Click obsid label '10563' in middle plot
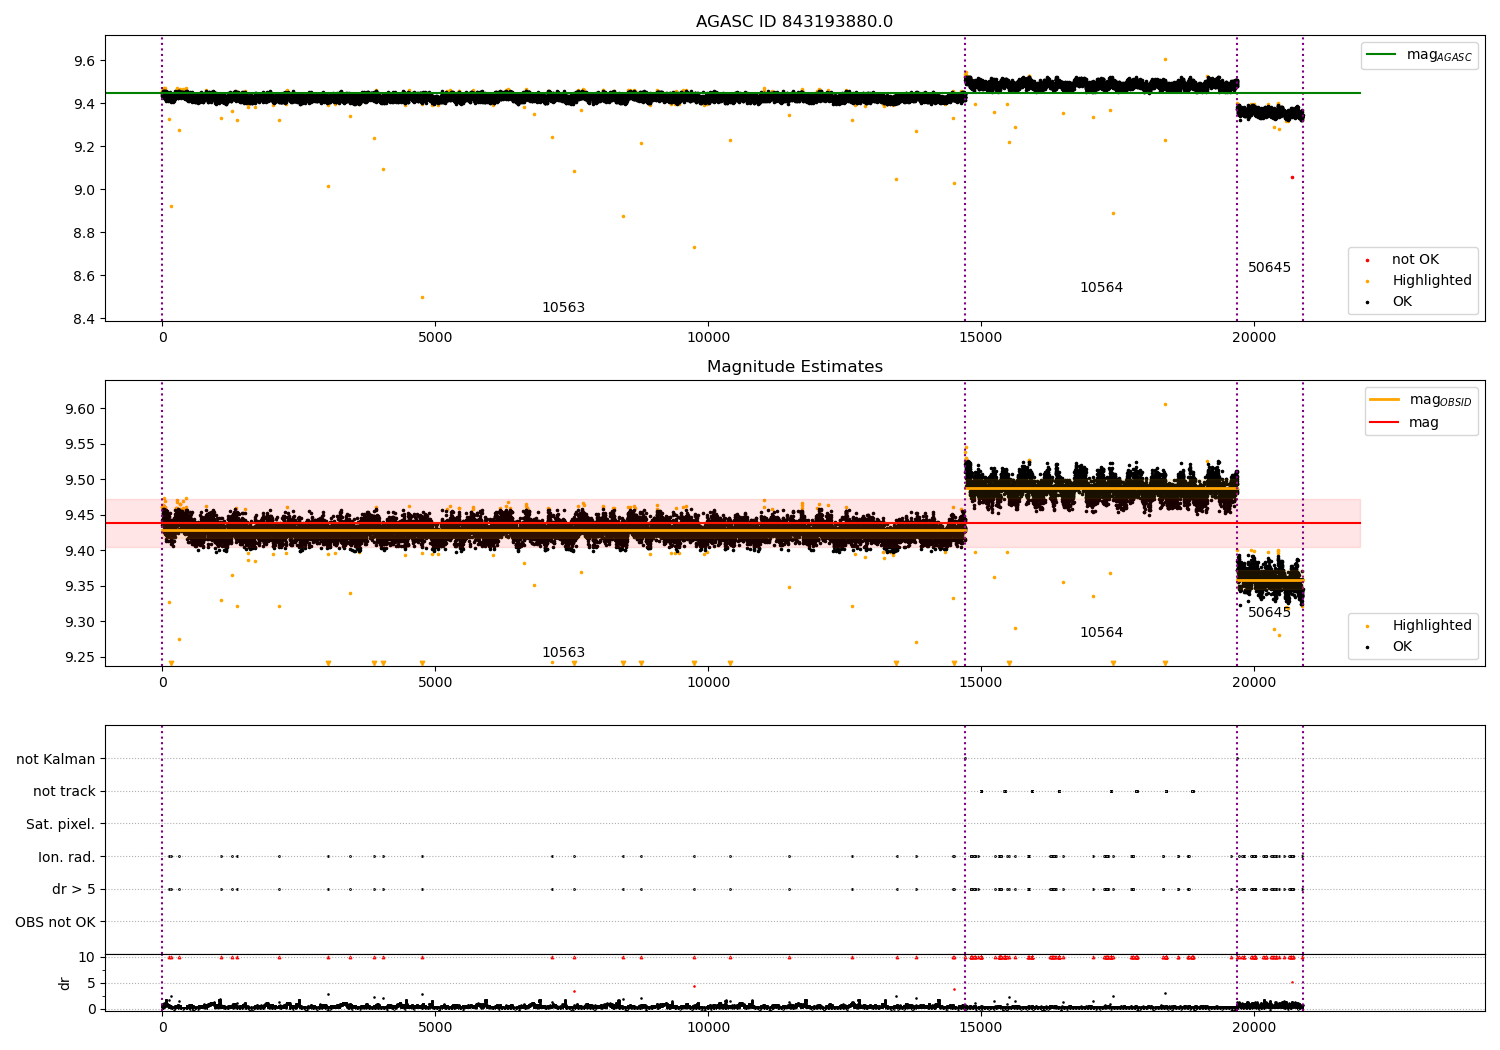The height and width of the screenshot is (1050, 1500). coord(563,653)
